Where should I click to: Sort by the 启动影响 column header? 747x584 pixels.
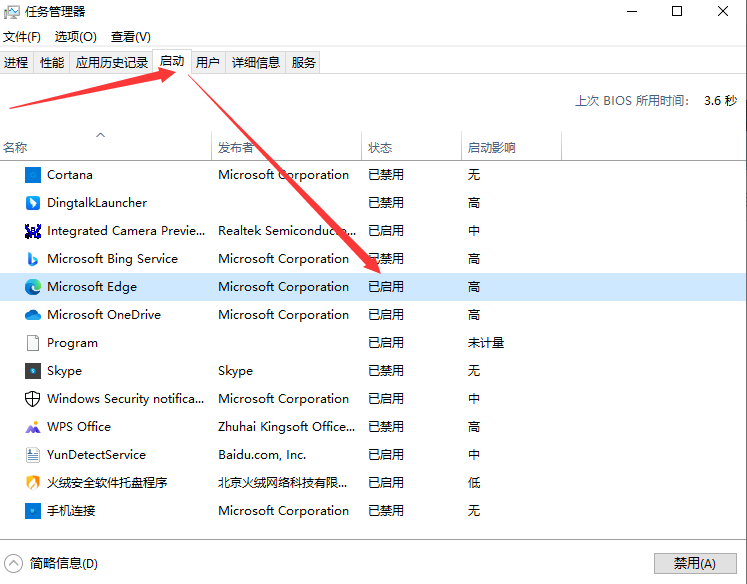click(512, 147)
